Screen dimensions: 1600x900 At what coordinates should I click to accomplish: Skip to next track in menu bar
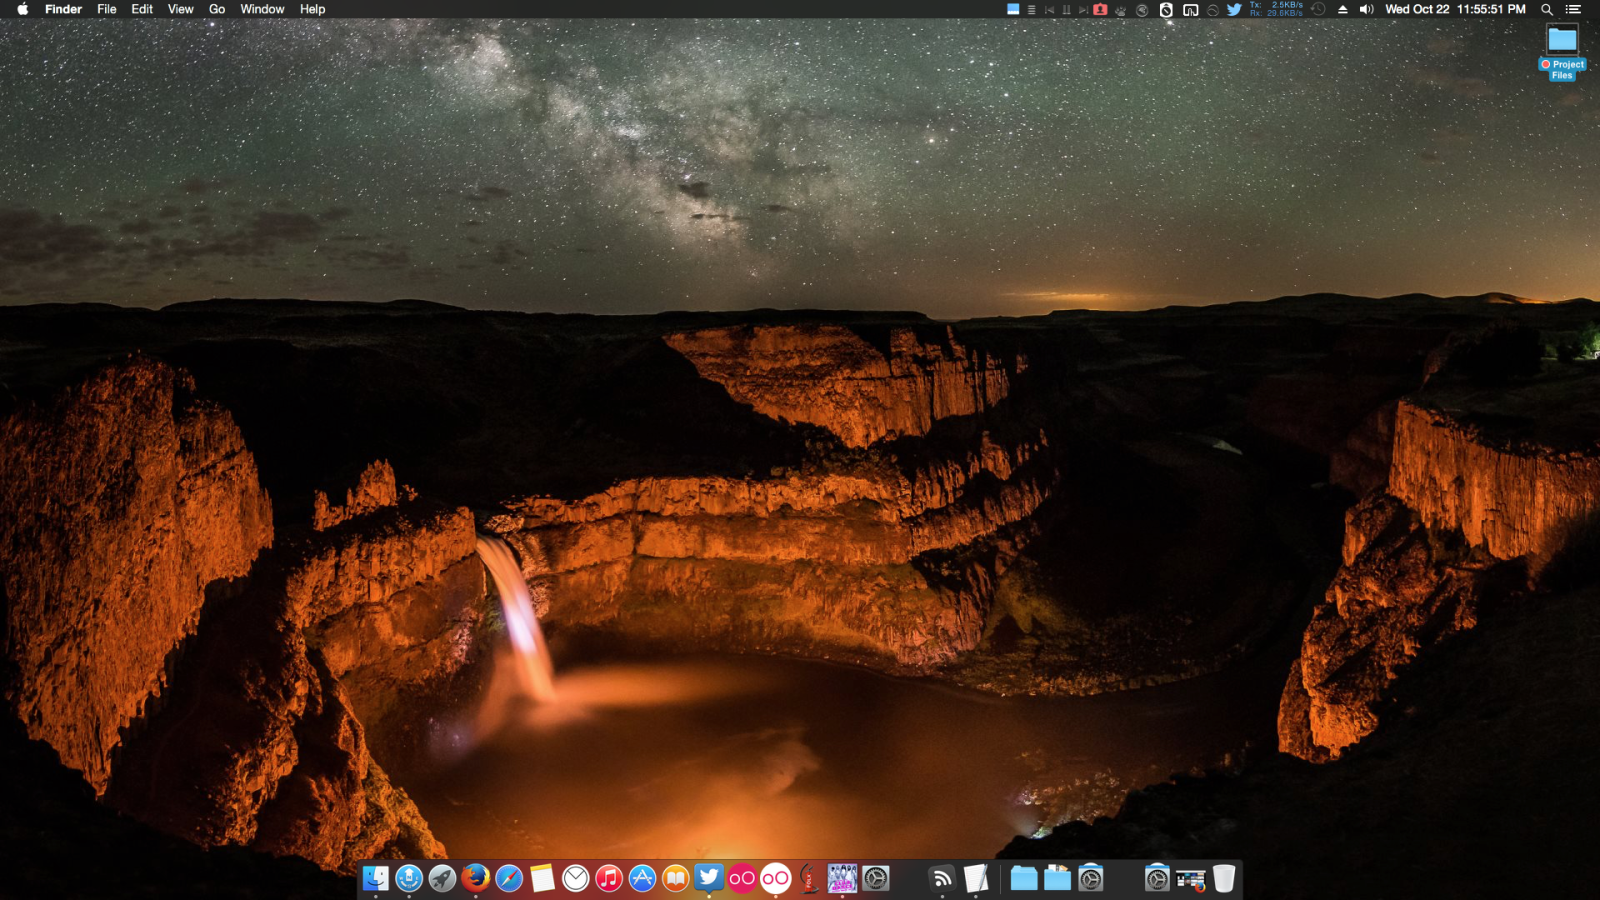pyautogui.click(x=1083, y=9)
